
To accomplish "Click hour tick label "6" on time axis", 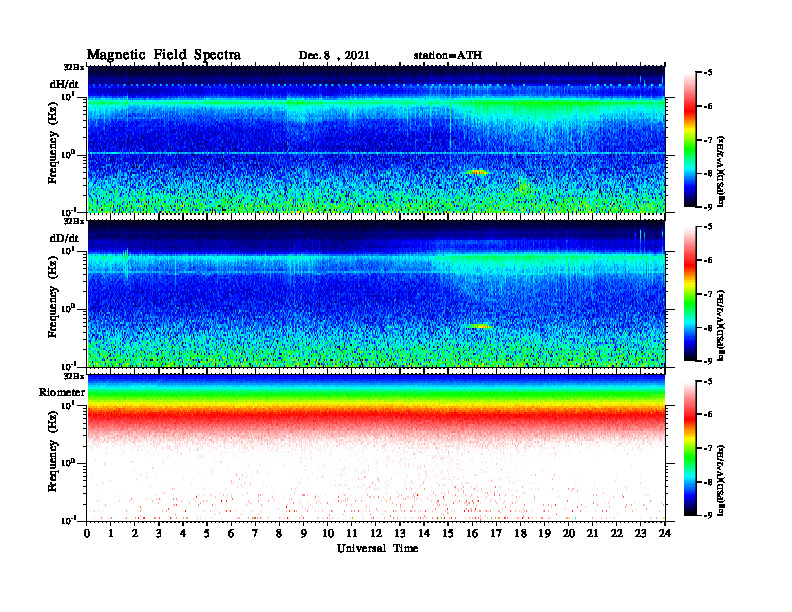I will [231, 533].
